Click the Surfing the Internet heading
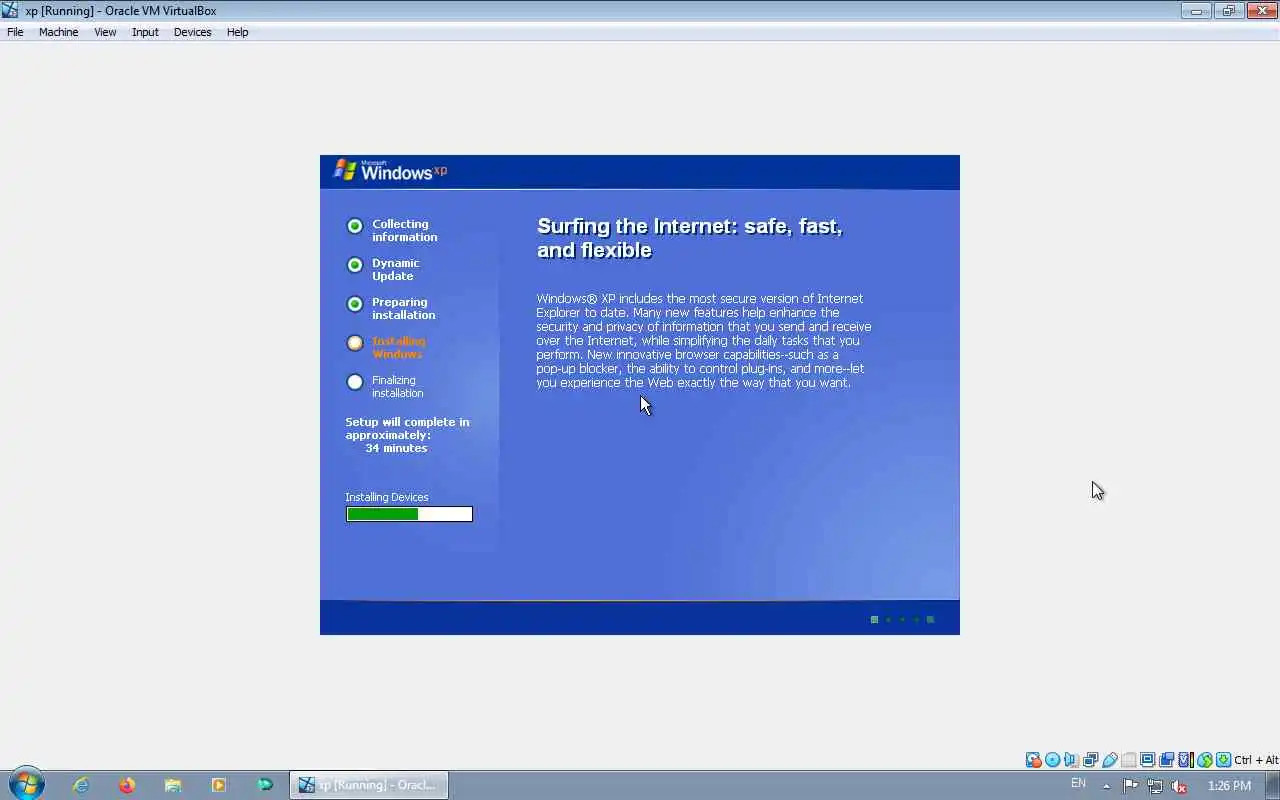The width and height of the screenshot is (1280, 800). pos(690,238)
